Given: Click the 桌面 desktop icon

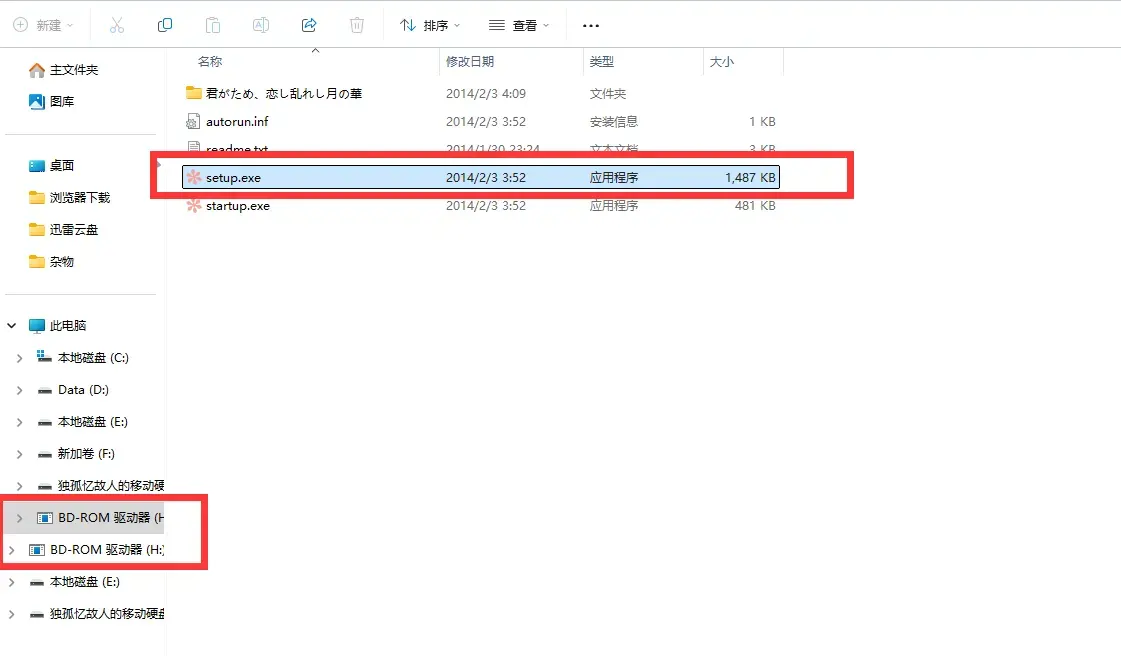Looking at the screenshot, I should pos(36,166).
